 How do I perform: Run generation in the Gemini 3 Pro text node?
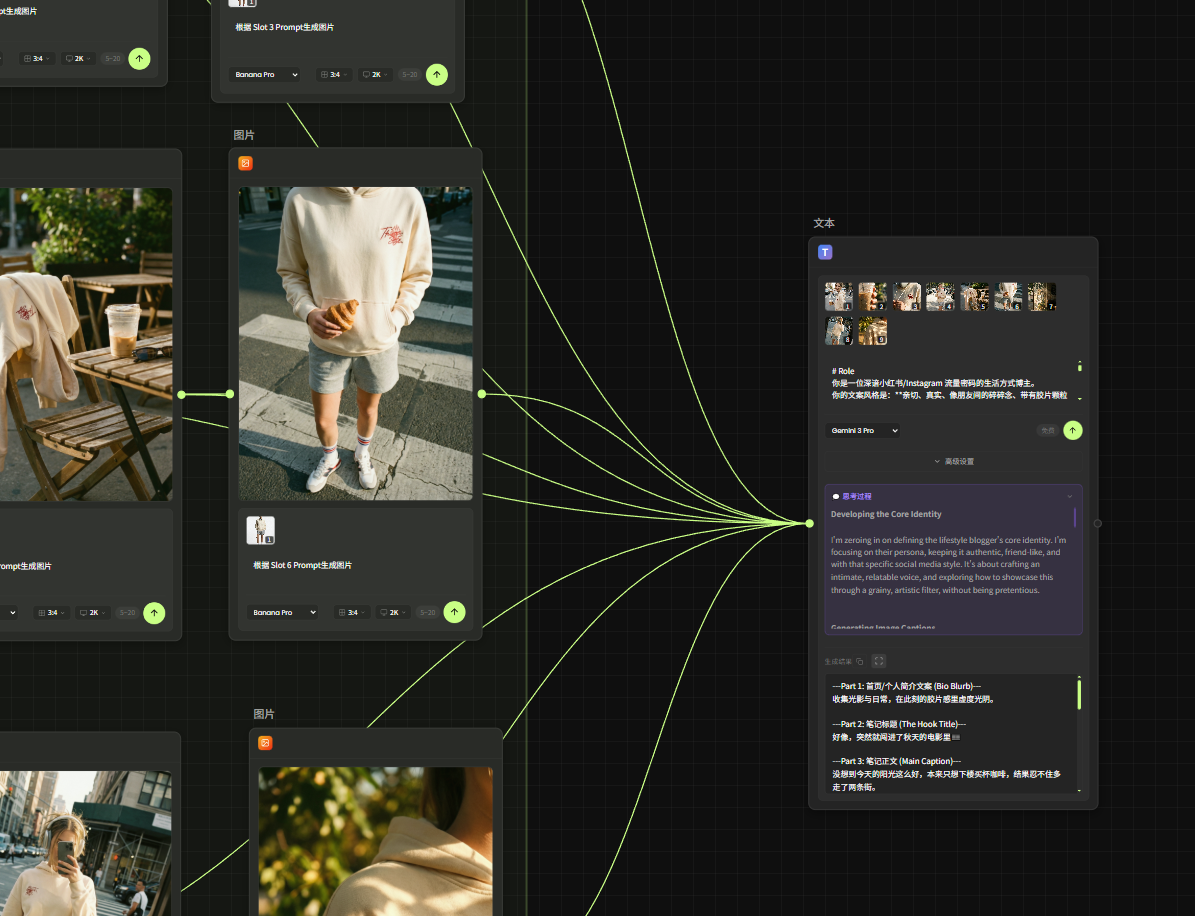(x=1072, y=430)
